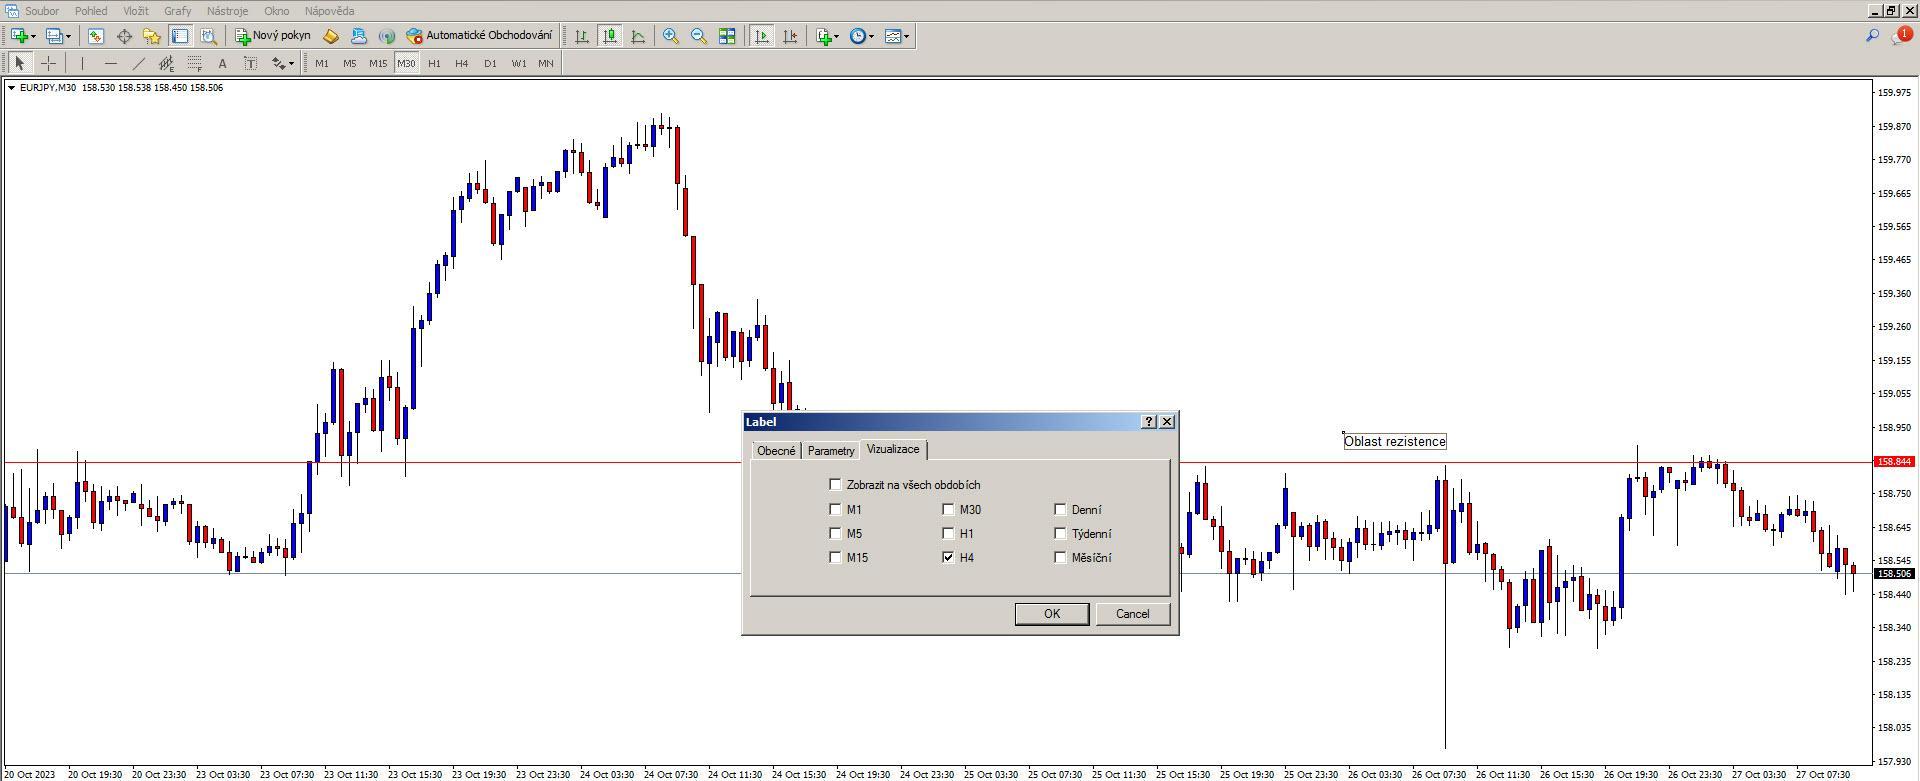Select the Crosshair tool

(47, 63)
